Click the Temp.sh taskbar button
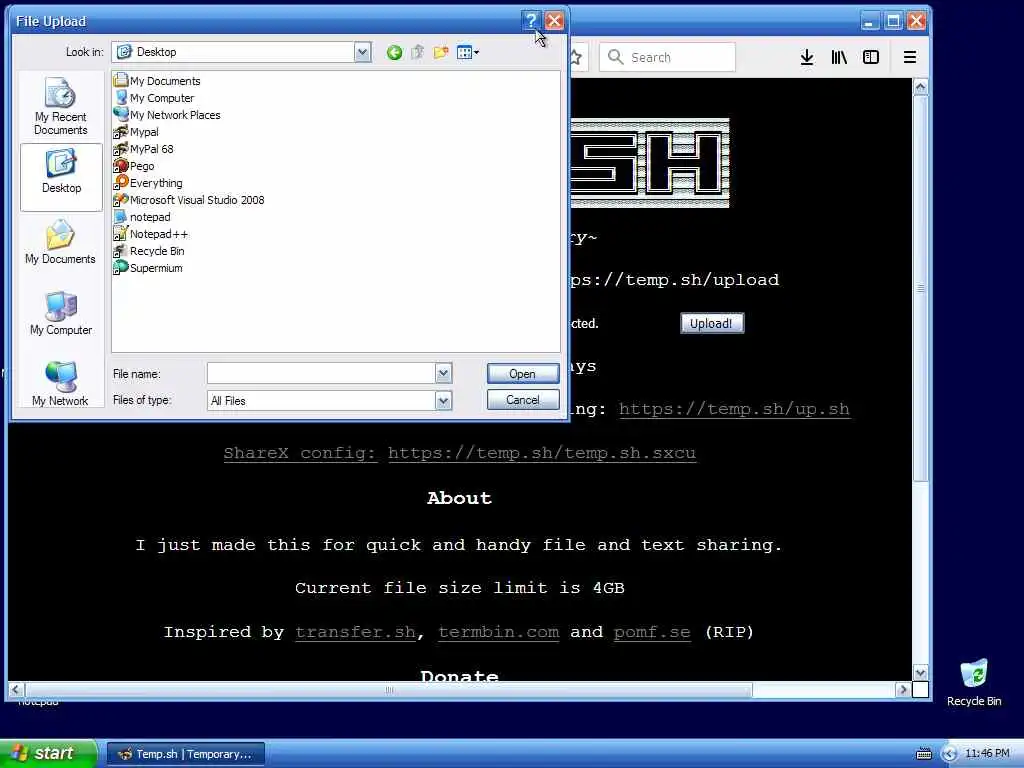The width and height of the screenshot is (1024, 768). pos(186,754)
